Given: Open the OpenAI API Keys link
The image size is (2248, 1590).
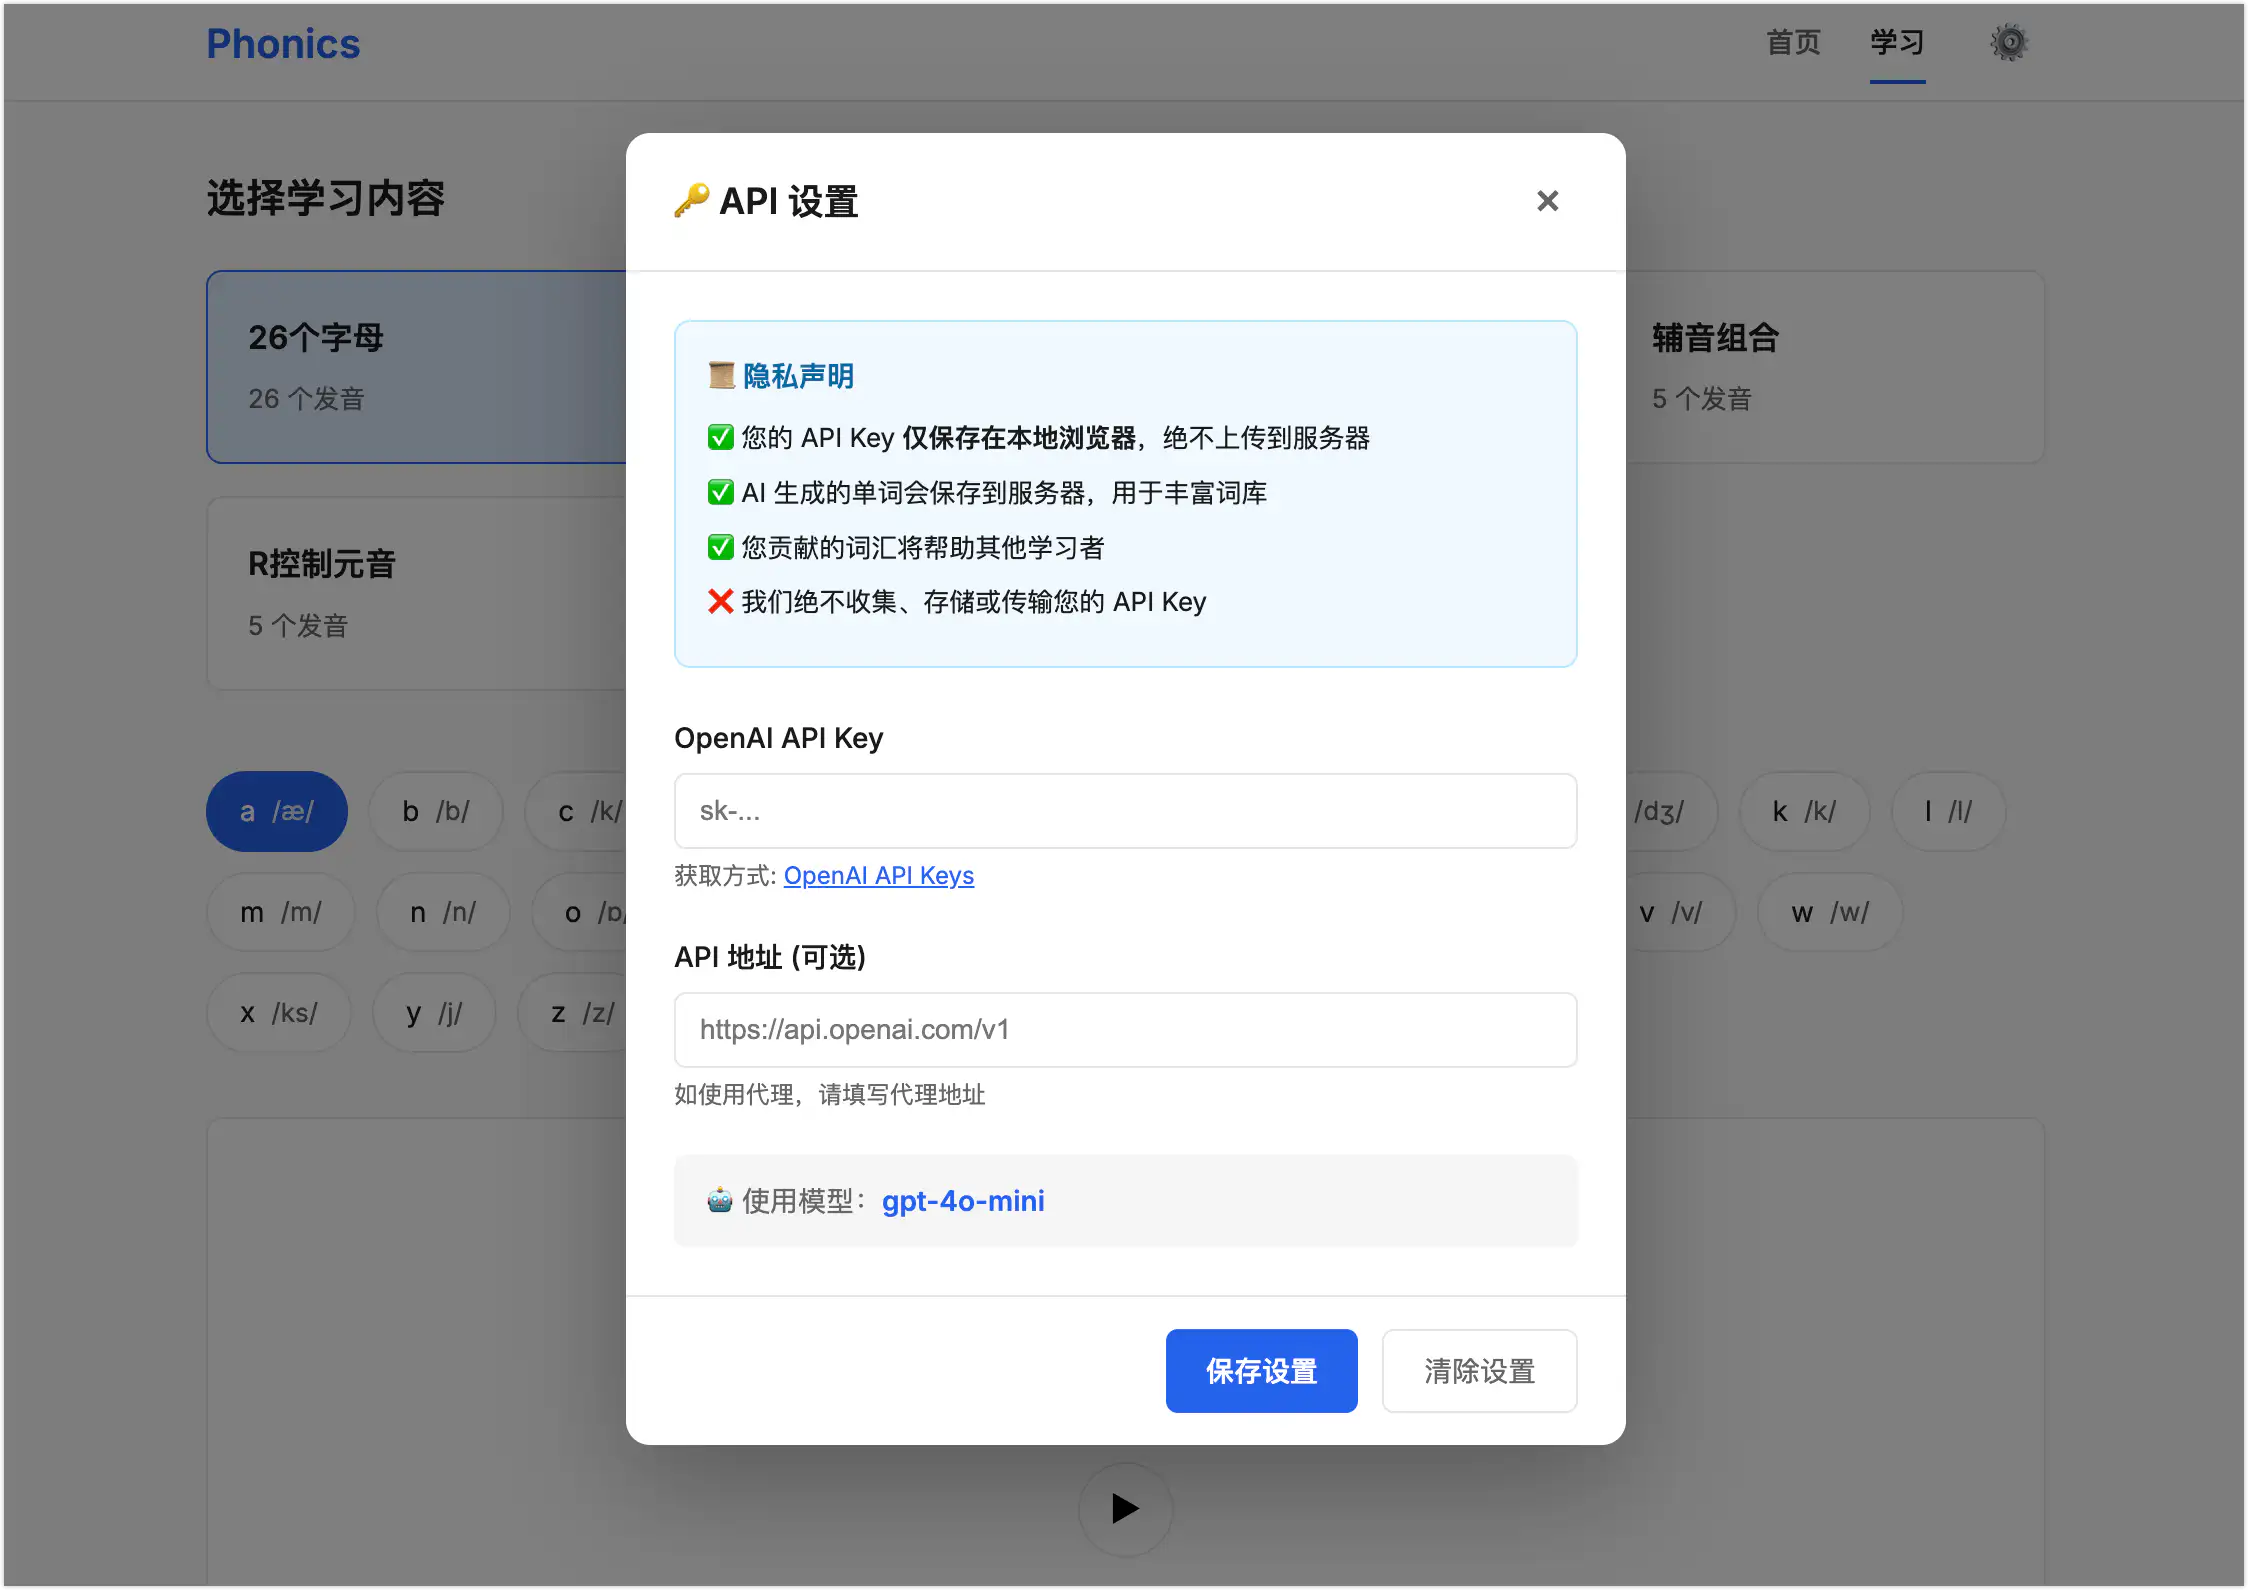Looking at the screenshot, I should pyautogui.click(x=879, y=875).
